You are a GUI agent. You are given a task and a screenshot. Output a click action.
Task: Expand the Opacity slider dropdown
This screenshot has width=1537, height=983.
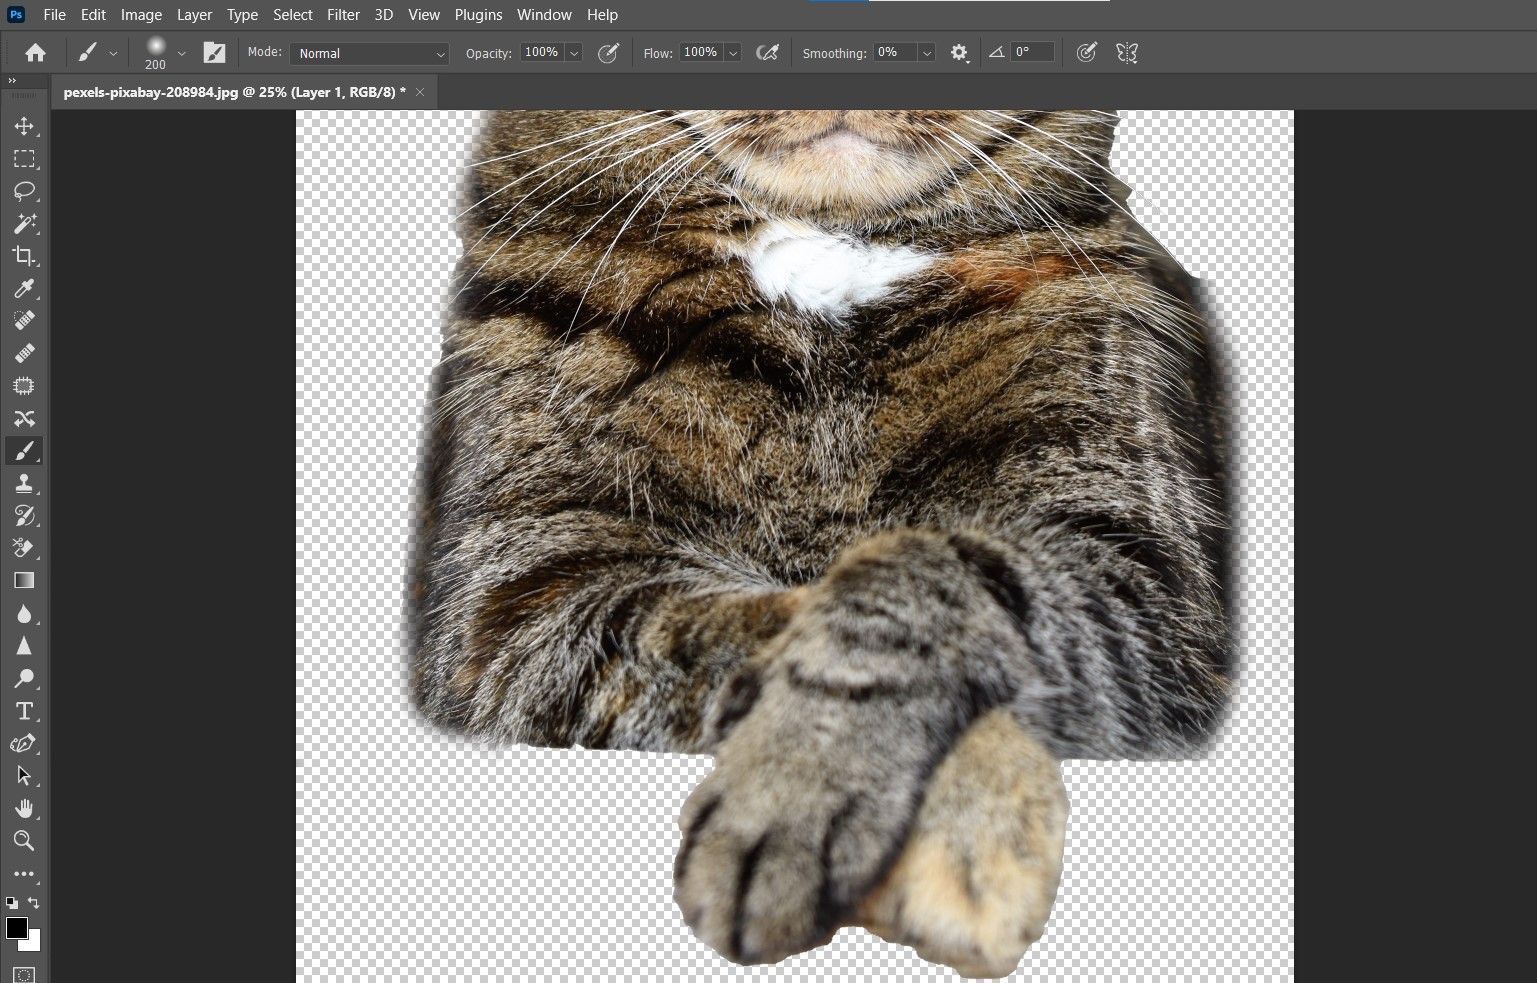point(574,53)
